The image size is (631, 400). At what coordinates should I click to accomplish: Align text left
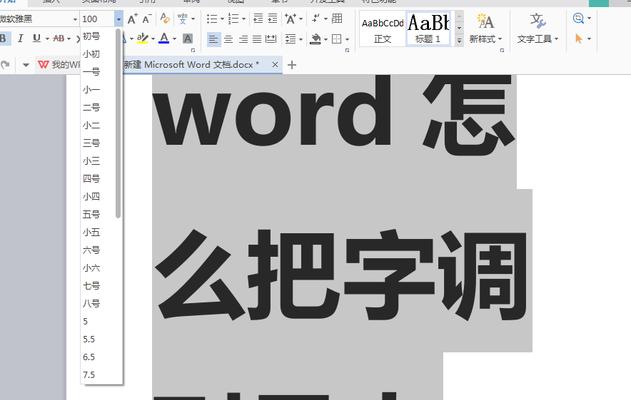[x=214, y=39]
